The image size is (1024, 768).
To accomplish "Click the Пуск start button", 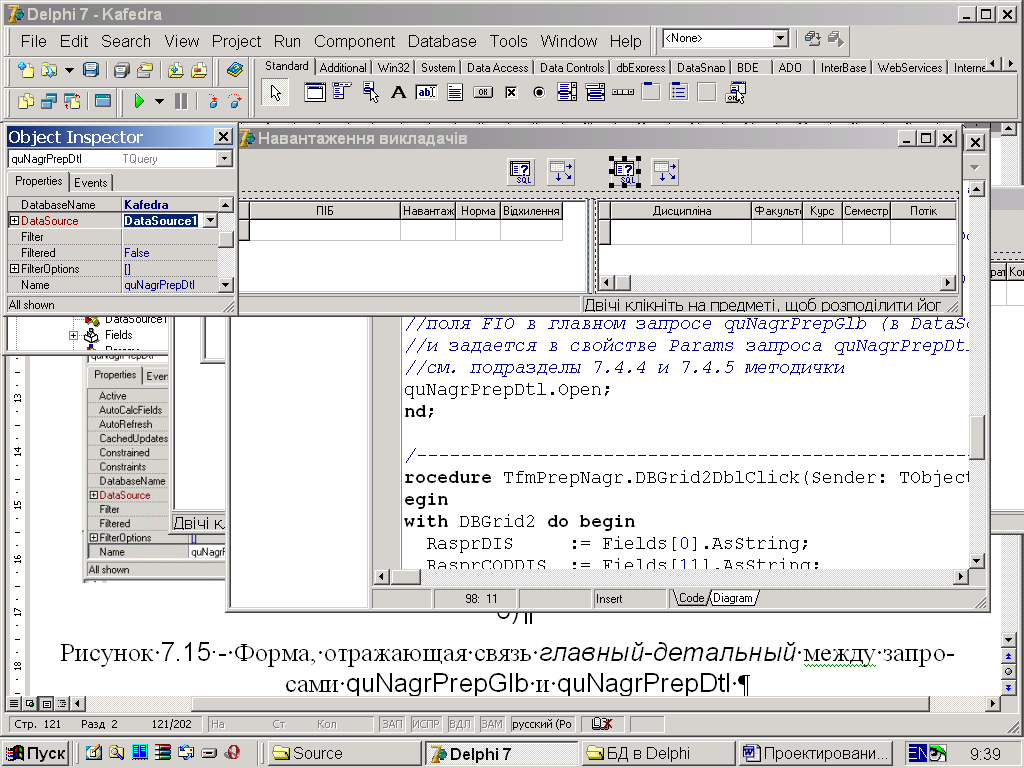I will [37, 753].
